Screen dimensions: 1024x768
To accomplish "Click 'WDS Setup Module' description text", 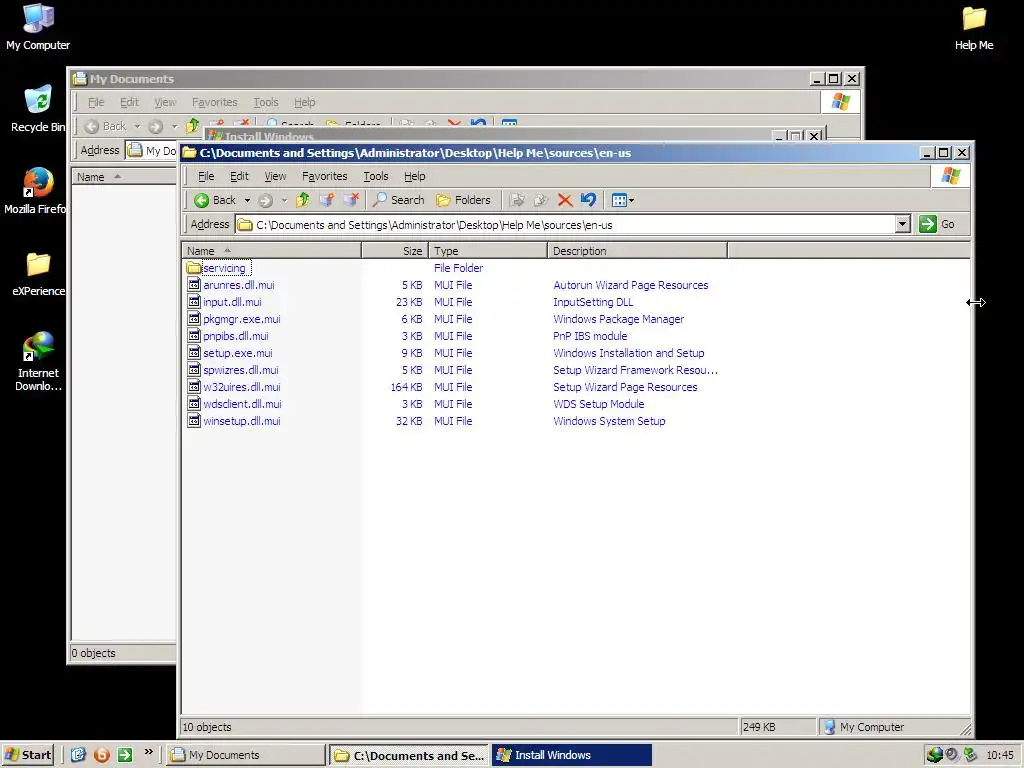I will [x=599, y=404].
